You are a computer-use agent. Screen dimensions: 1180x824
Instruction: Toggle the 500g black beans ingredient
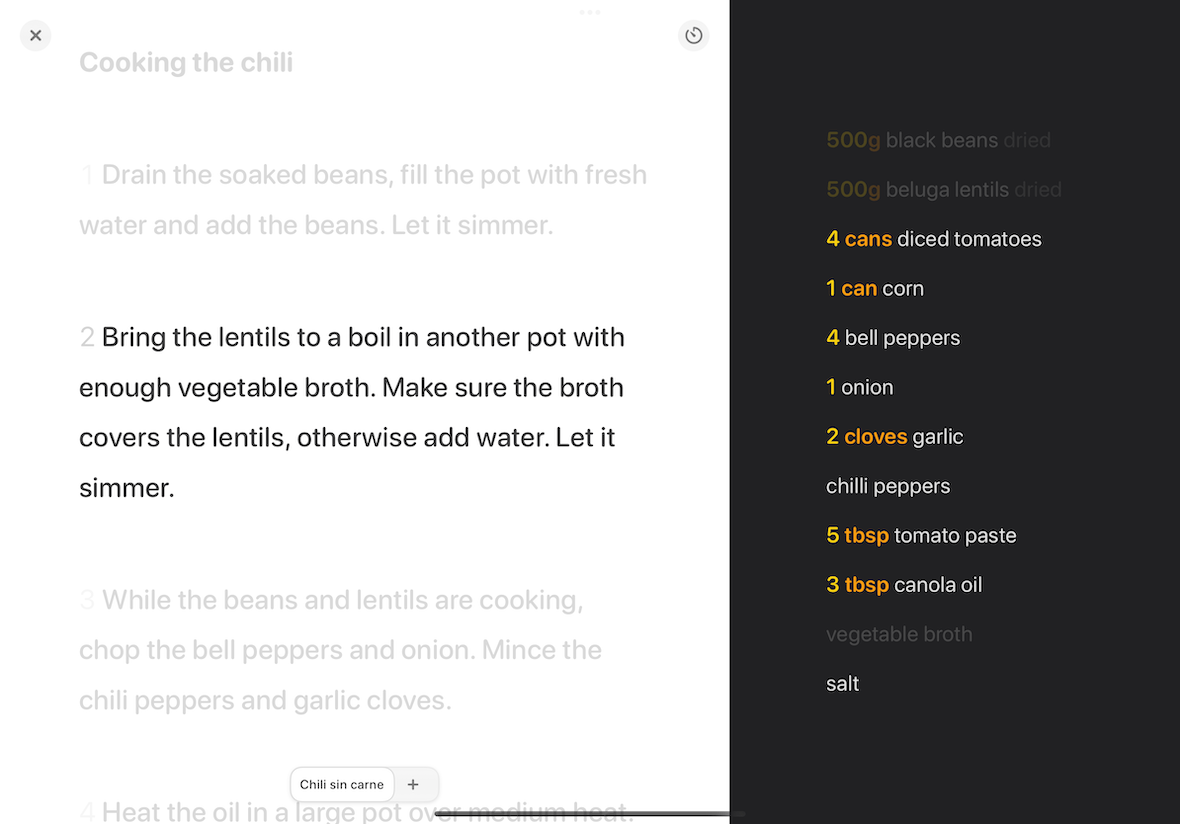[937, 140]
